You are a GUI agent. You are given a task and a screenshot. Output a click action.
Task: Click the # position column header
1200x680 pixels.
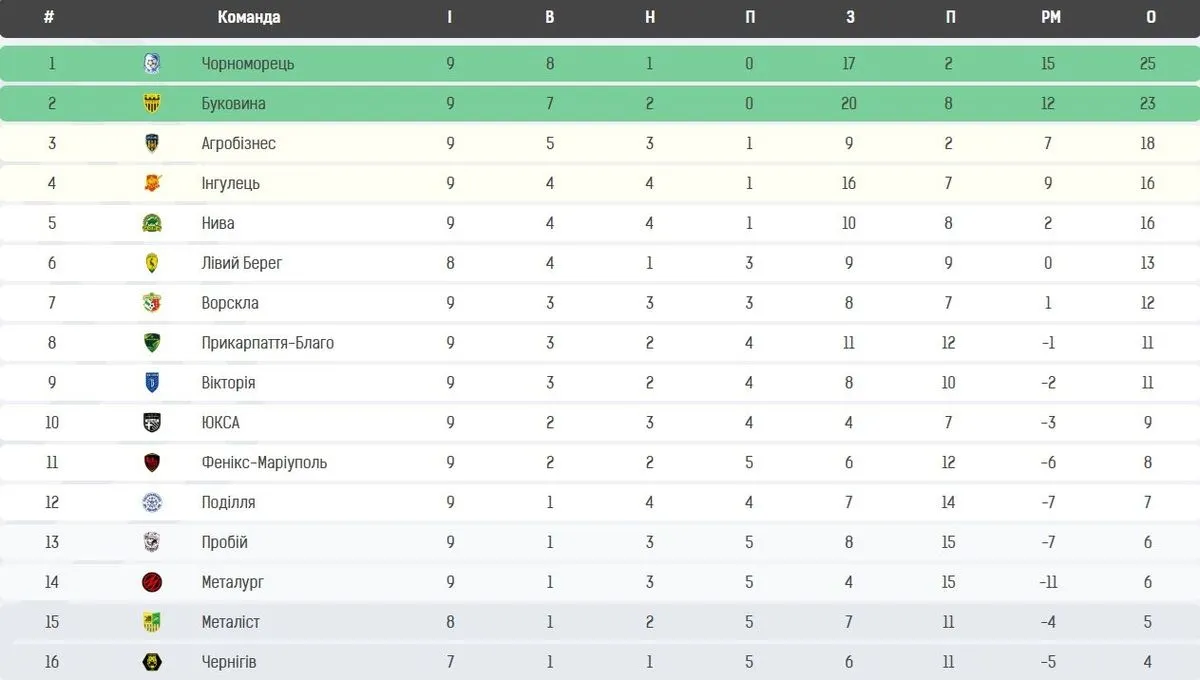48,17
